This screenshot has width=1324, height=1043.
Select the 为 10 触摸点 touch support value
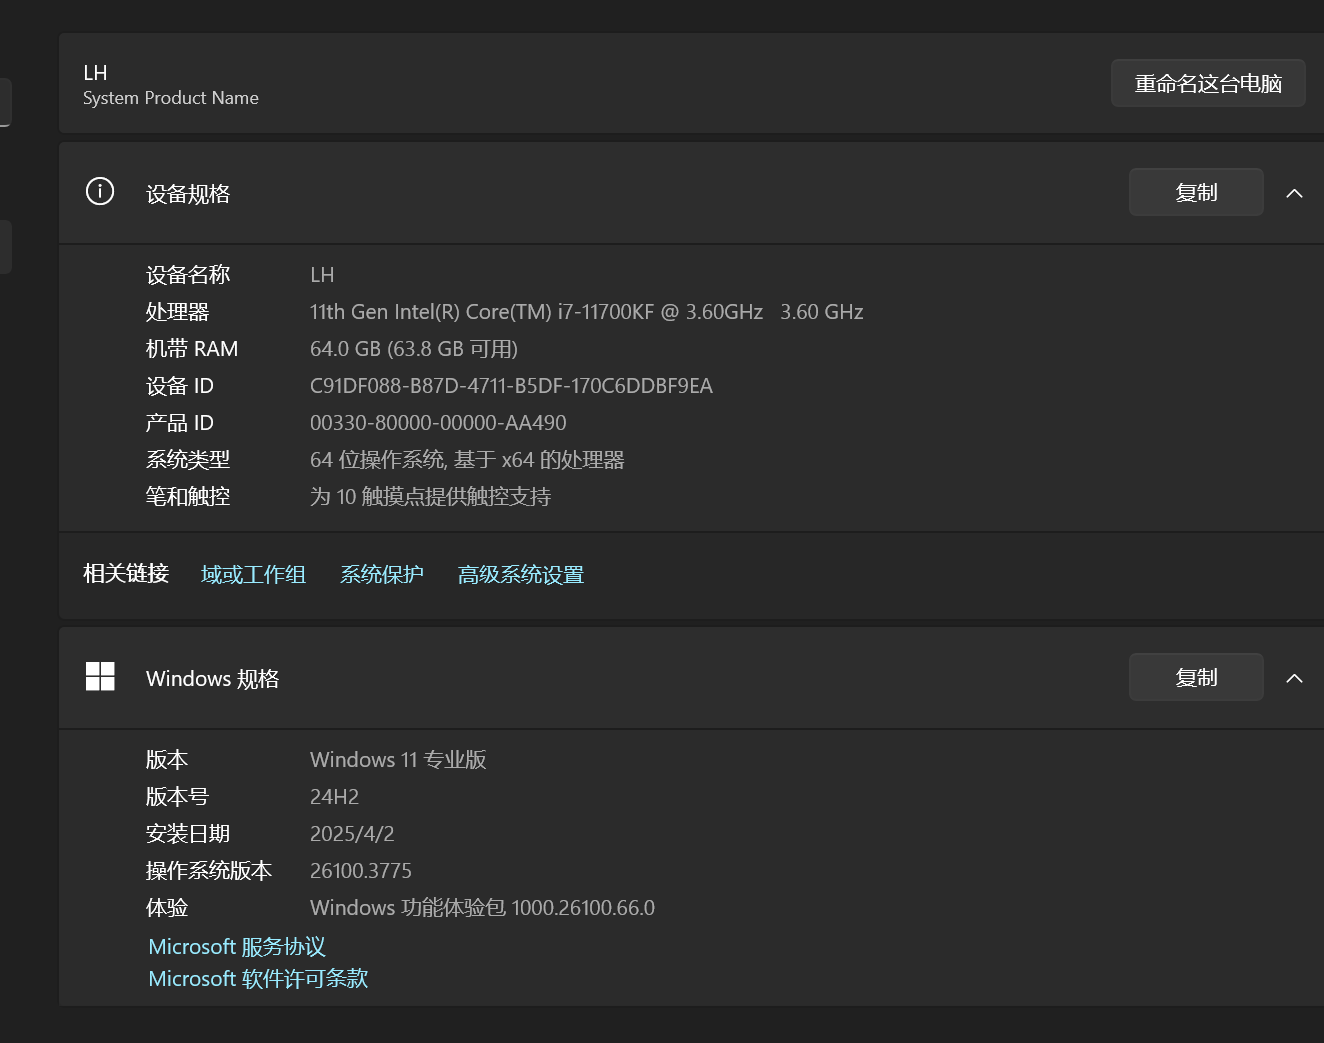(430, 497)
